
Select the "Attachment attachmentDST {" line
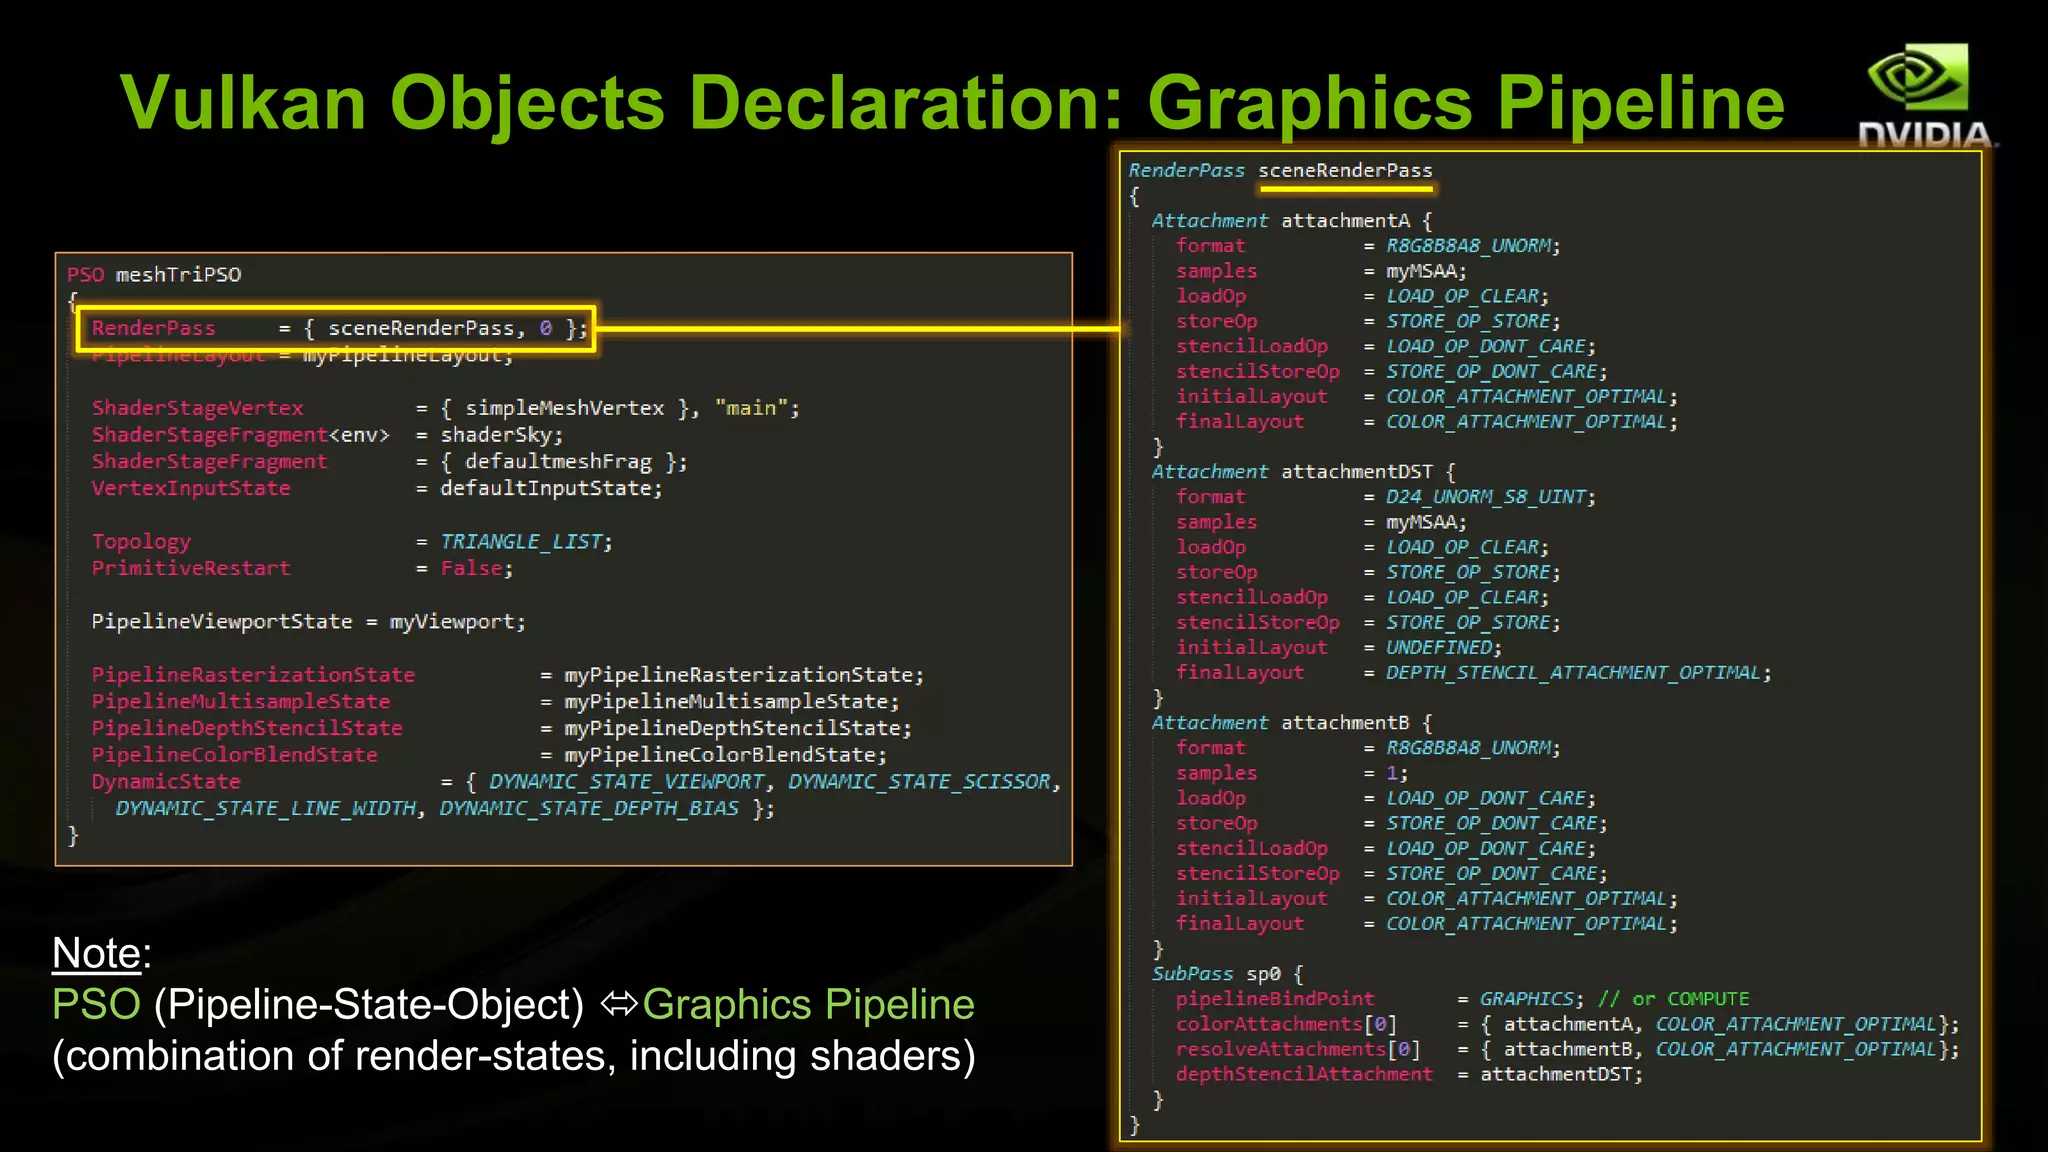pyautogui.click(x=1304, y=472)
